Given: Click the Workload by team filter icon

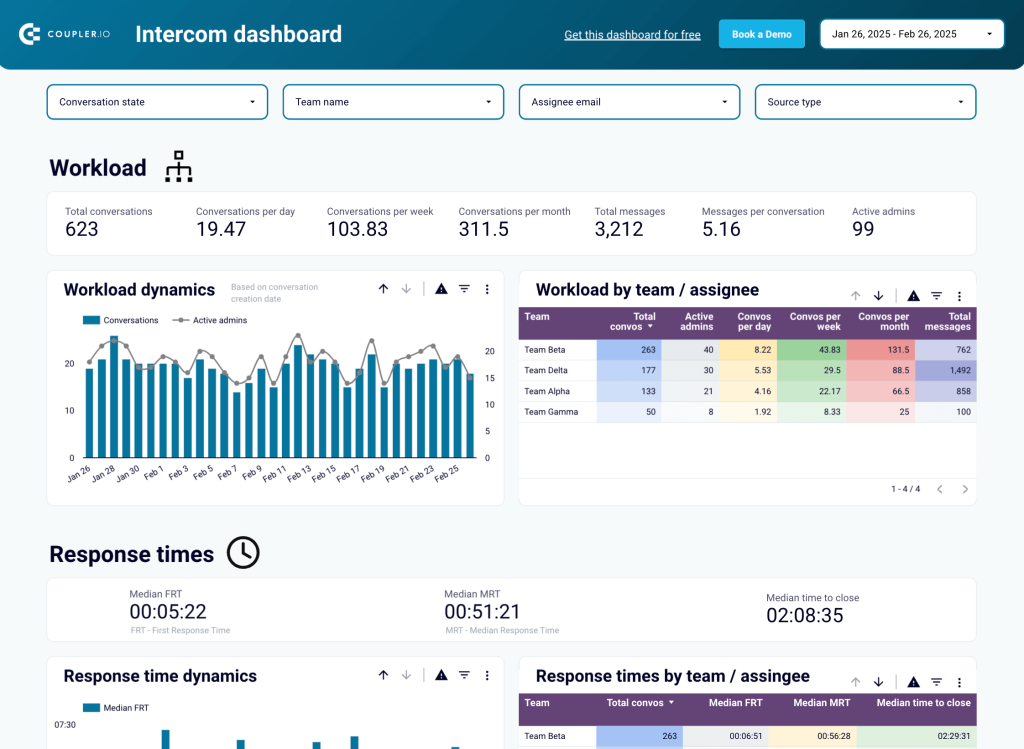Looking at the screenshot, I should 936,296.
